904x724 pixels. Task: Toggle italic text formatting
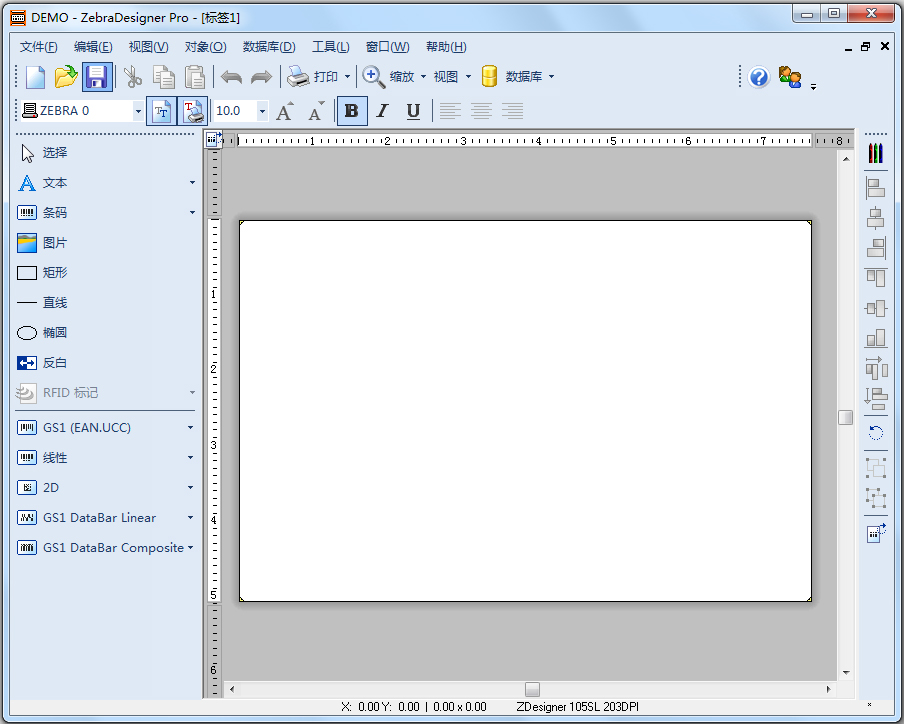pyautogui.click(x=382, y=111)
